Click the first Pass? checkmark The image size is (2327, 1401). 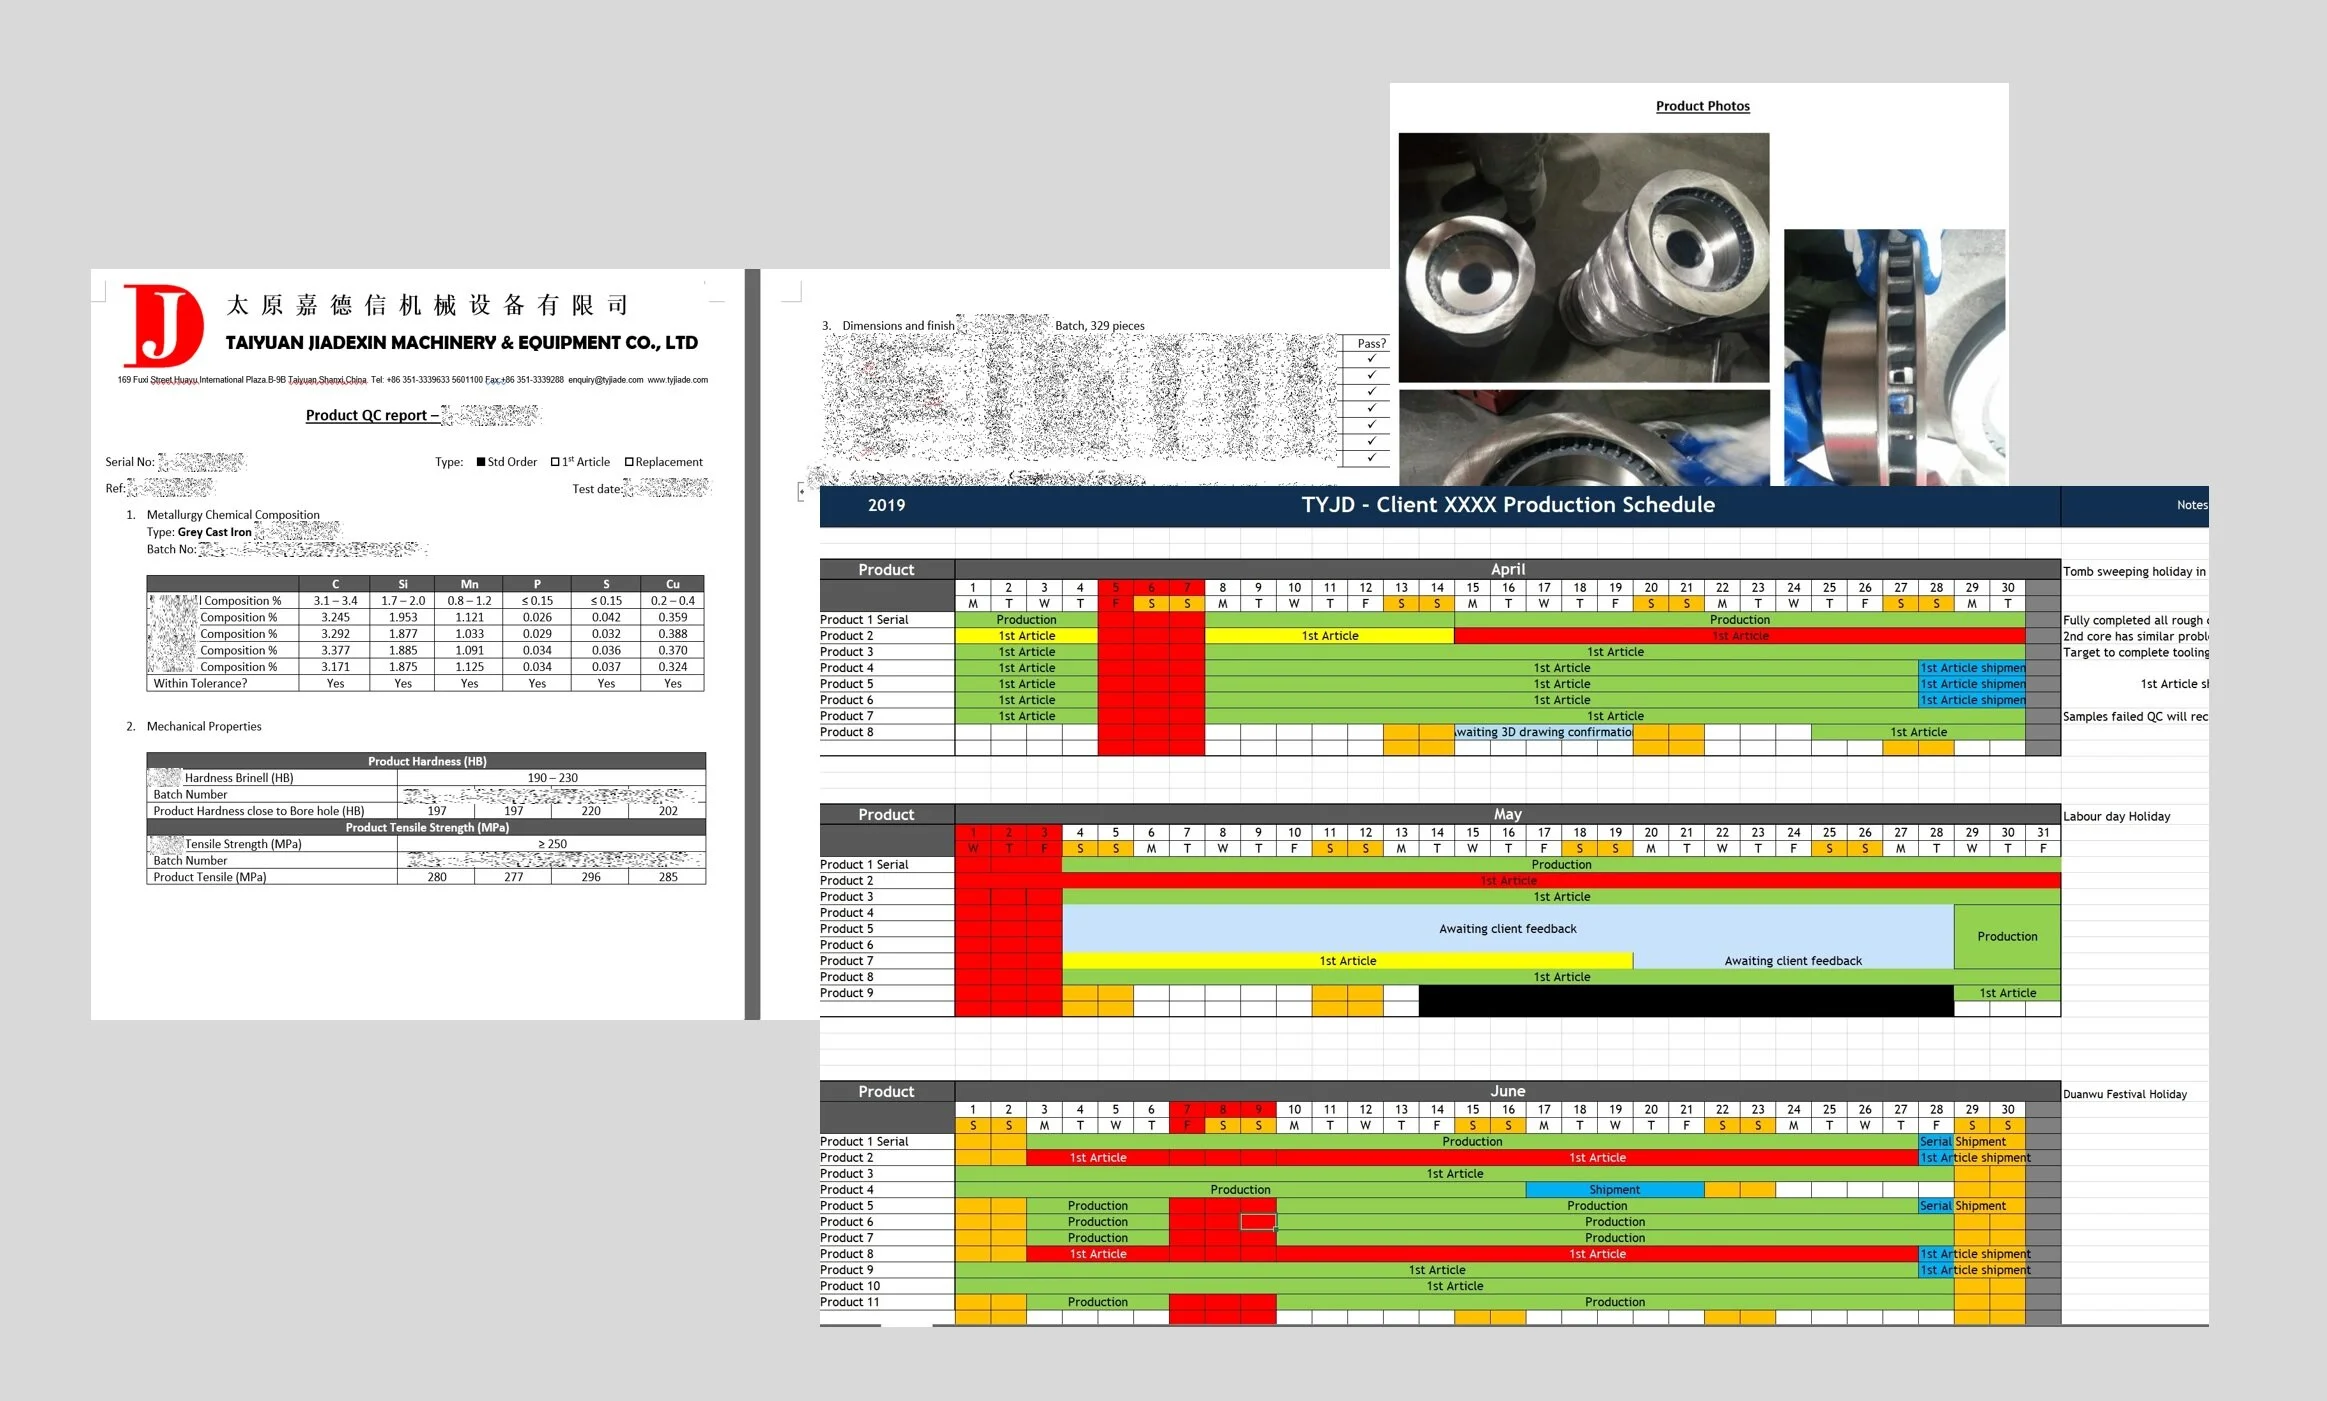1371,359
